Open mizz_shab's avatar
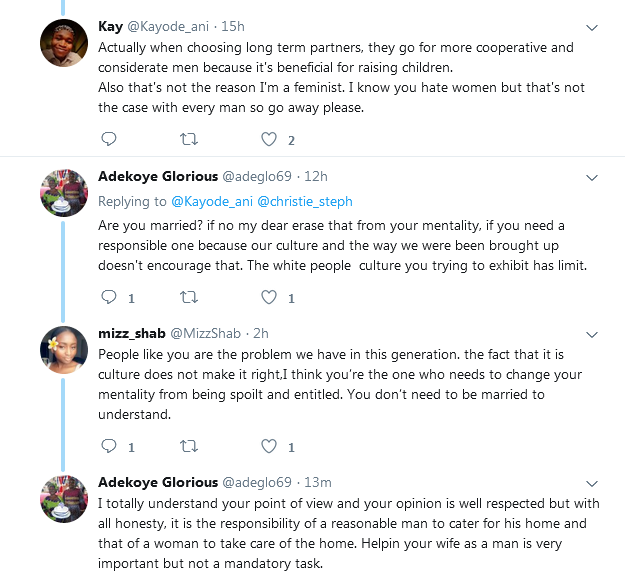This screenshot has height=577, width=625. (x=64, y=350)
